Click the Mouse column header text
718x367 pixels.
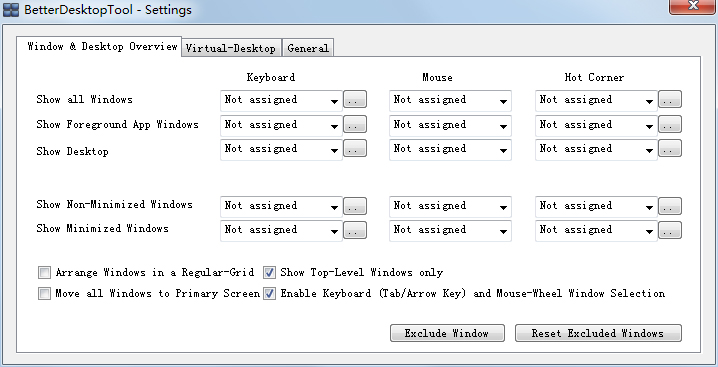(x=437, y=77)
